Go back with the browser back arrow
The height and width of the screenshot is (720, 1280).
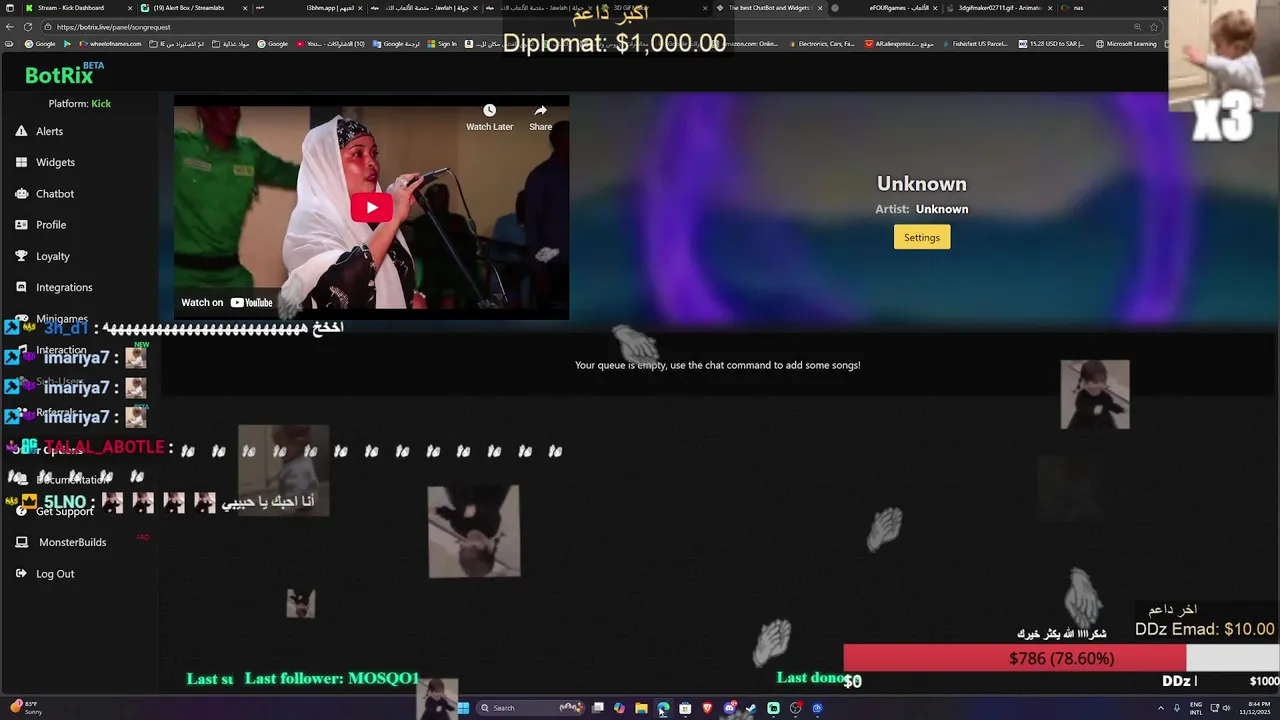click(x=10, y=27)
